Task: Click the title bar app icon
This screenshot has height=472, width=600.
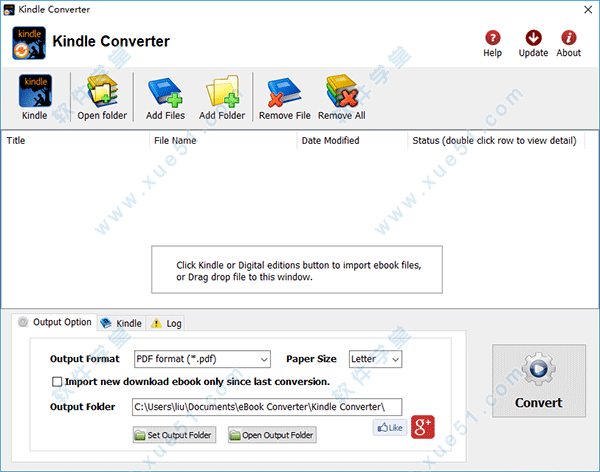Action: (9, 10)
